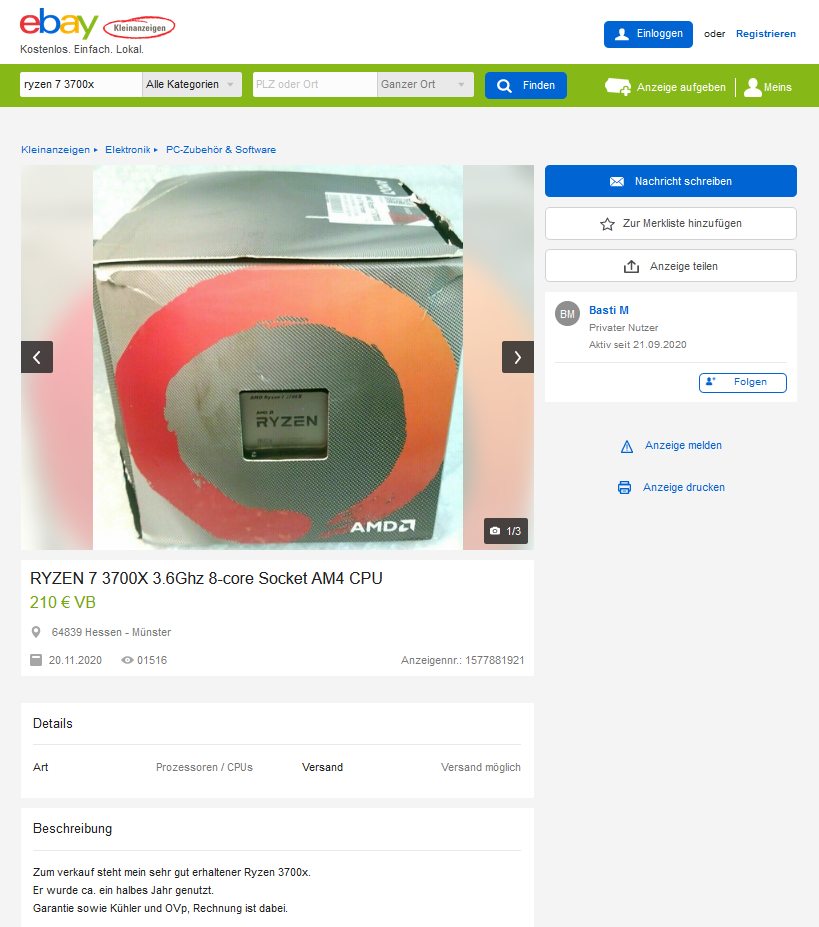
Task: Click the Aktiv seit 21.09.2020 text
Action: (x=637, y=345)
